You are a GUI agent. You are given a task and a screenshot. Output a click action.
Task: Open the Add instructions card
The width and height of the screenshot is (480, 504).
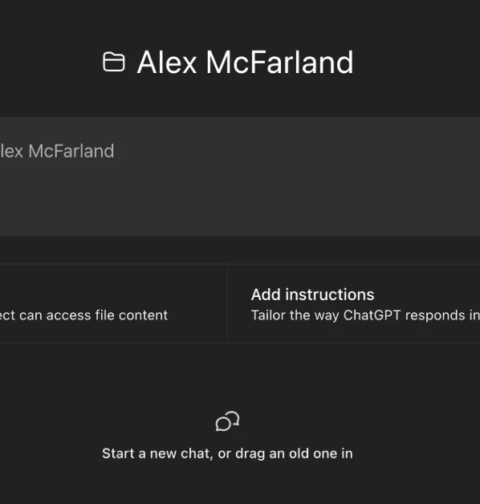tap(354, 304)
